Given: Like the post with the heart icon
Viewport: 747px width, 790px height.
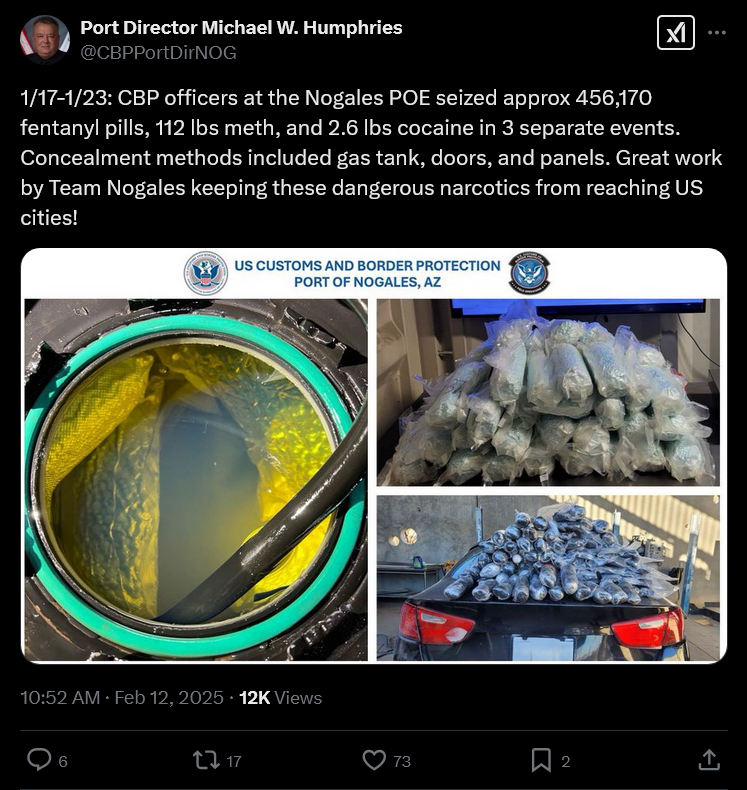Looking at the screenshot, I should pos(374,760).
